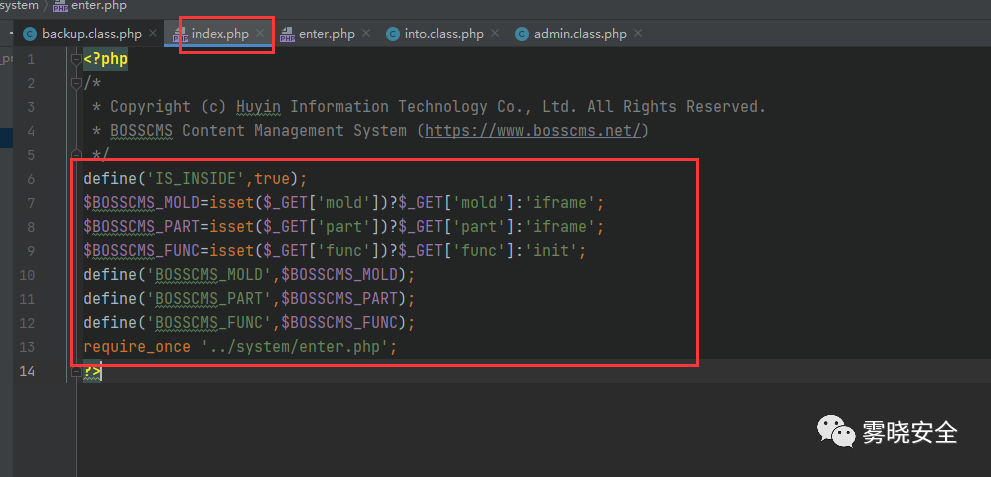Close the backup.class.php tab
Screen dimensions: 991x477
pyautogui.click(x=153, y=34)
